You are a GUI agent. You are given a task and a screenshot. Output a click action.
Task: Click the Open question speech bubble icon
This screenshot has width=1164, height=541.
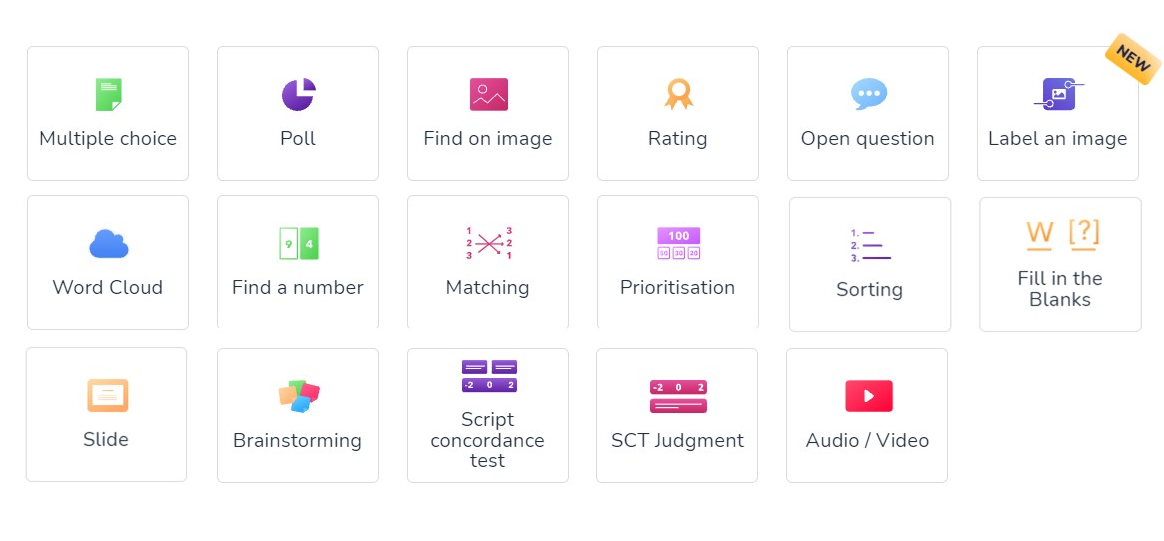point(869,94)
